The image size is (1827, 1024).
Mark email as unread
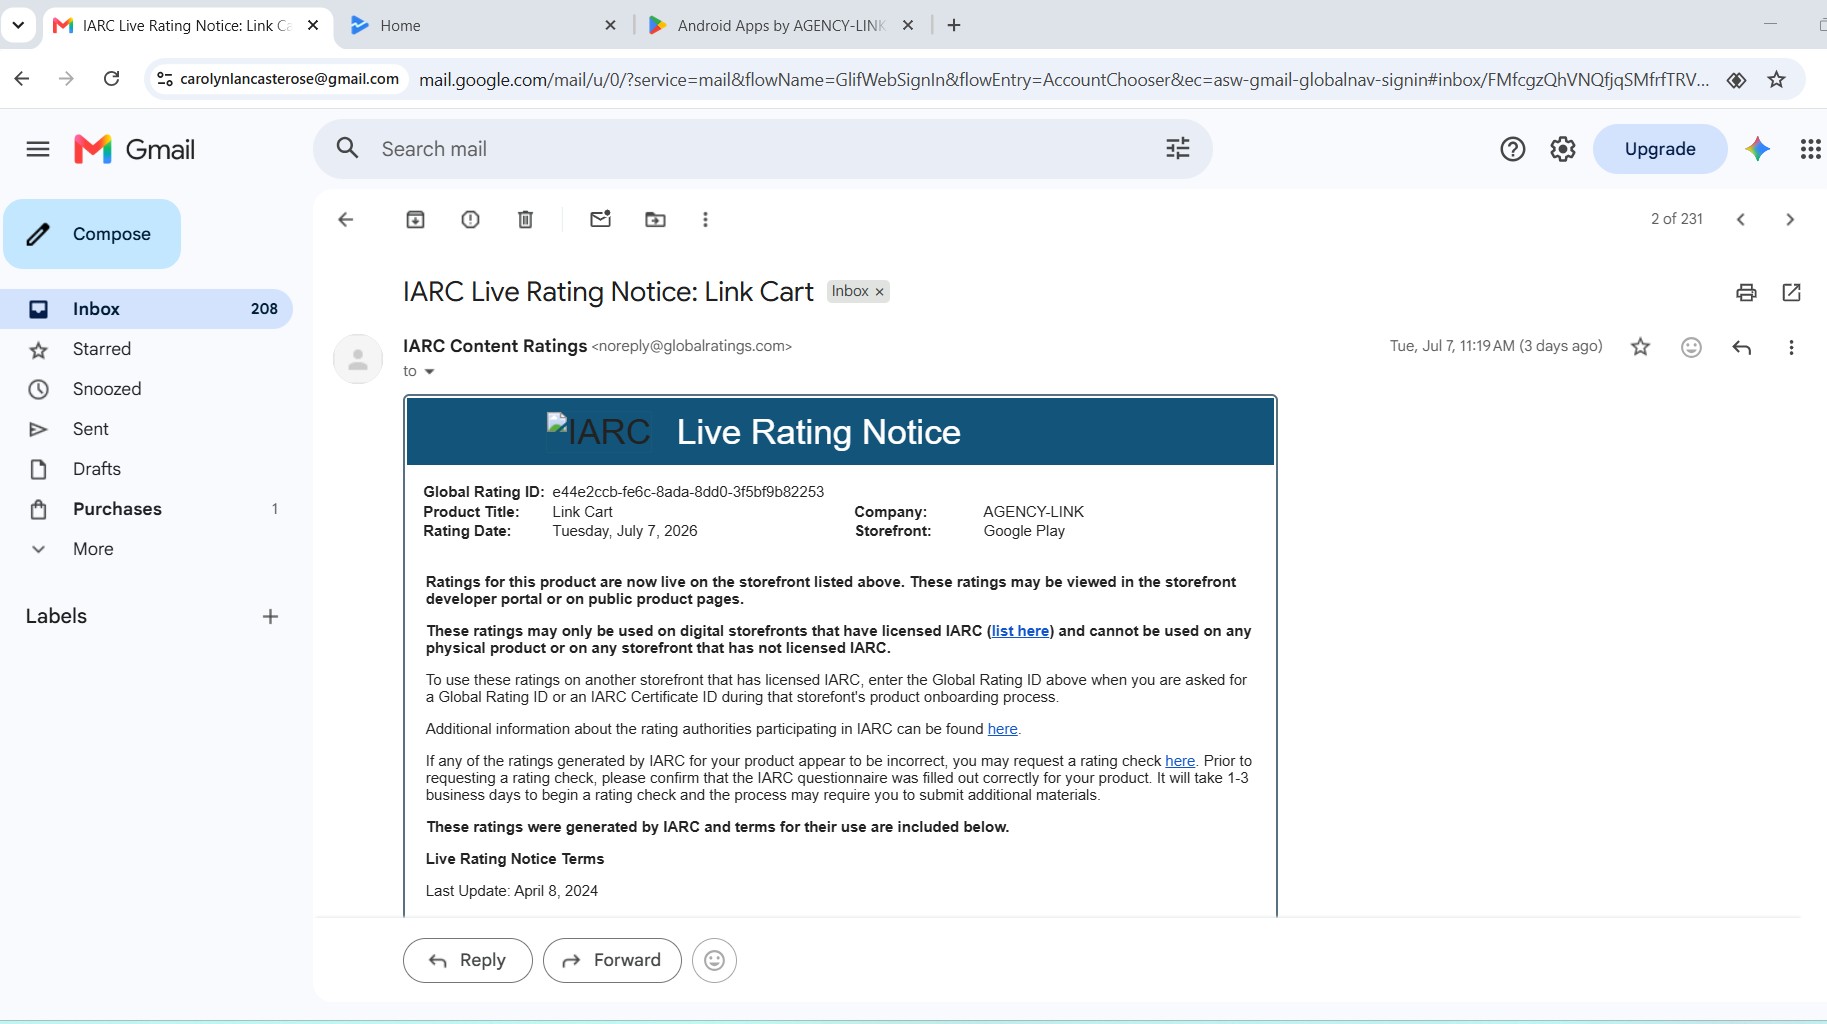tap(600, 219)
